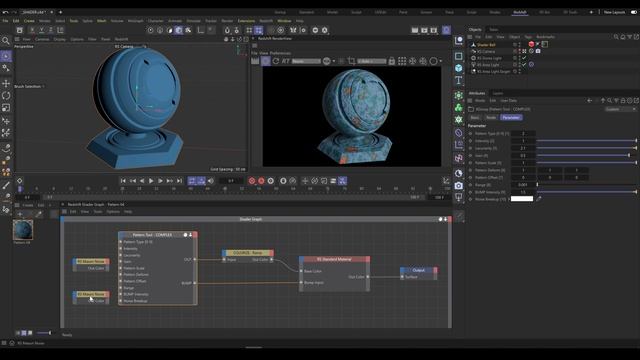Viewport: 640px width, 360px height.
Task: Select the RS Standard Material node
Action: click(x=334, y=259)
